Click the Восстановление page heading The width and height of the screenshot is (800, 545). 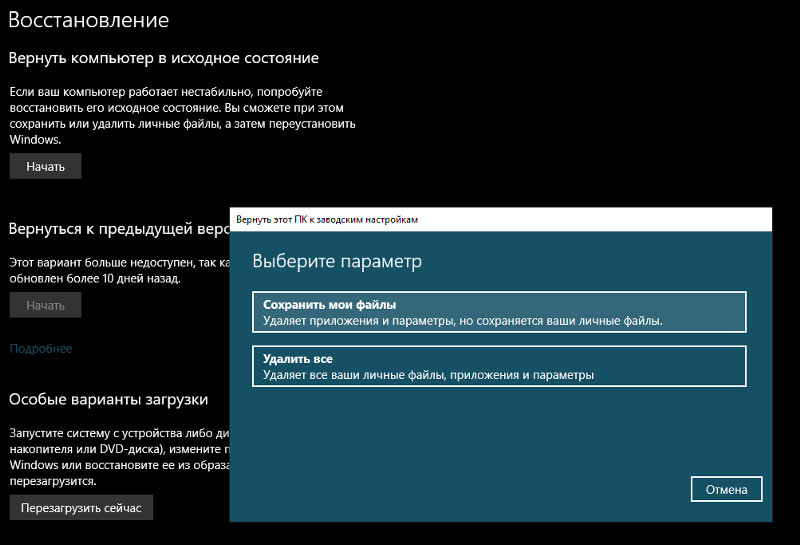(89, 20)
